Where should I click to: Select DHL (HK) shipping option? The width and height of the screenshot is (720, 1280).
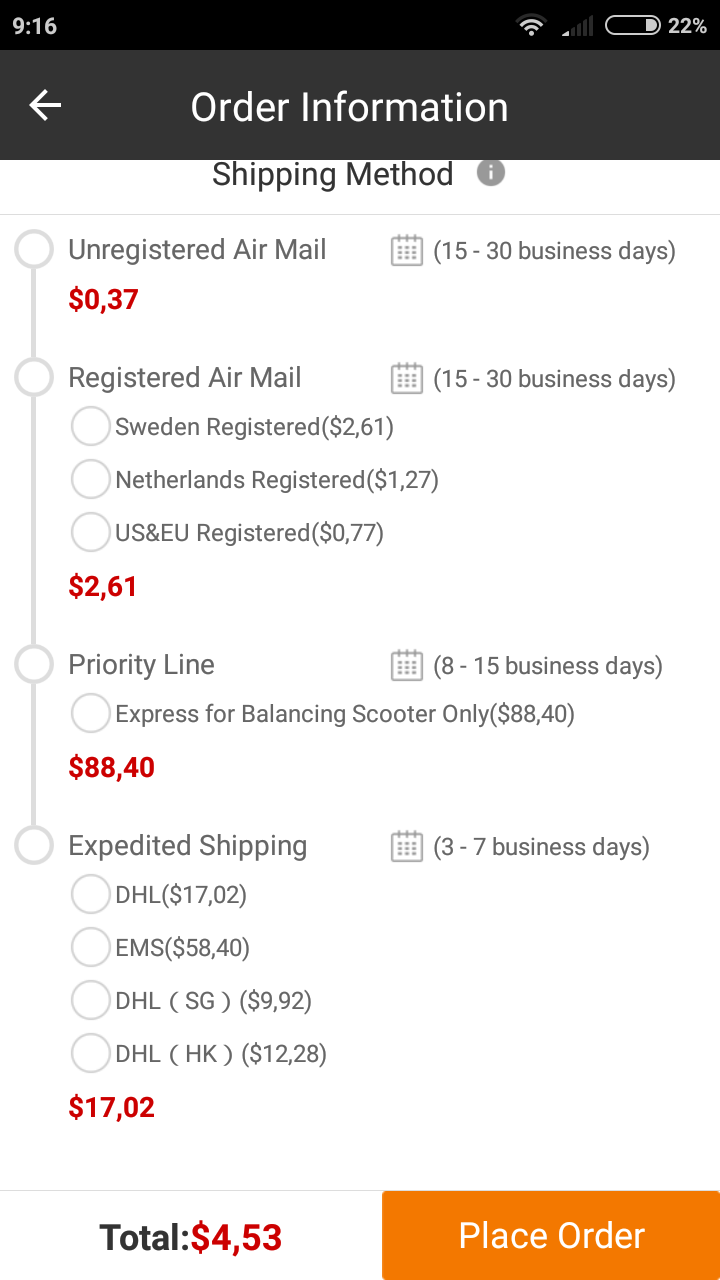point(91,1053)
